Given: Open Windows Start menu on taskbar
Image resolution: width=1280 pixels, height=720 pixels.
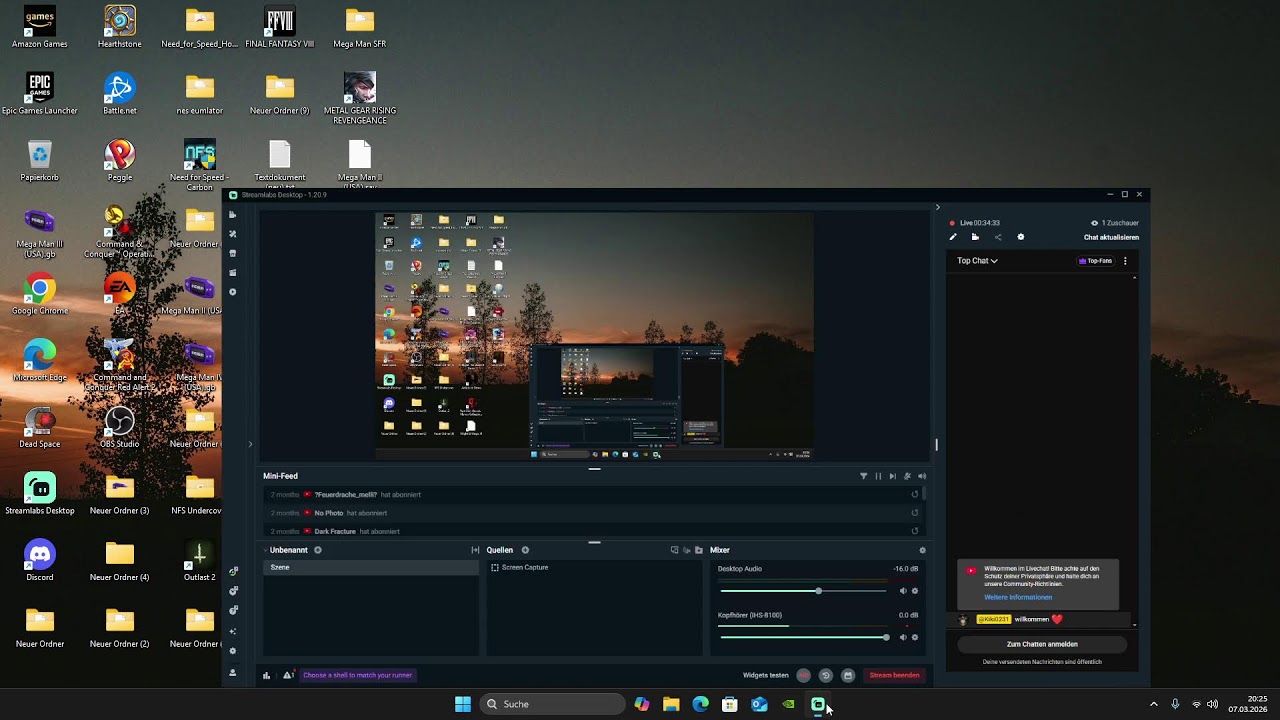Looking at the screenshot, I should [x=462, y=704].
